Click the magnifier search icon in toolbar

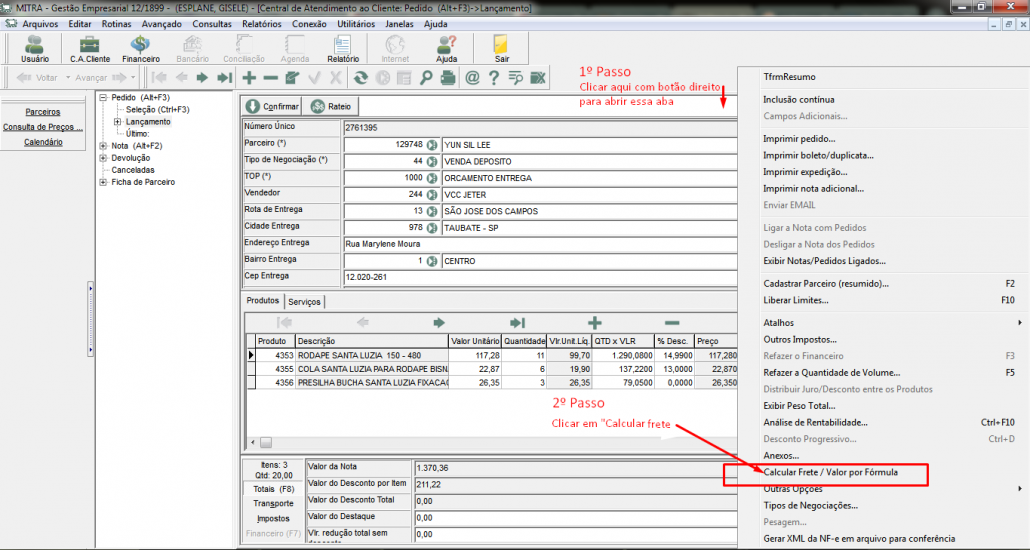coord(427,77)
